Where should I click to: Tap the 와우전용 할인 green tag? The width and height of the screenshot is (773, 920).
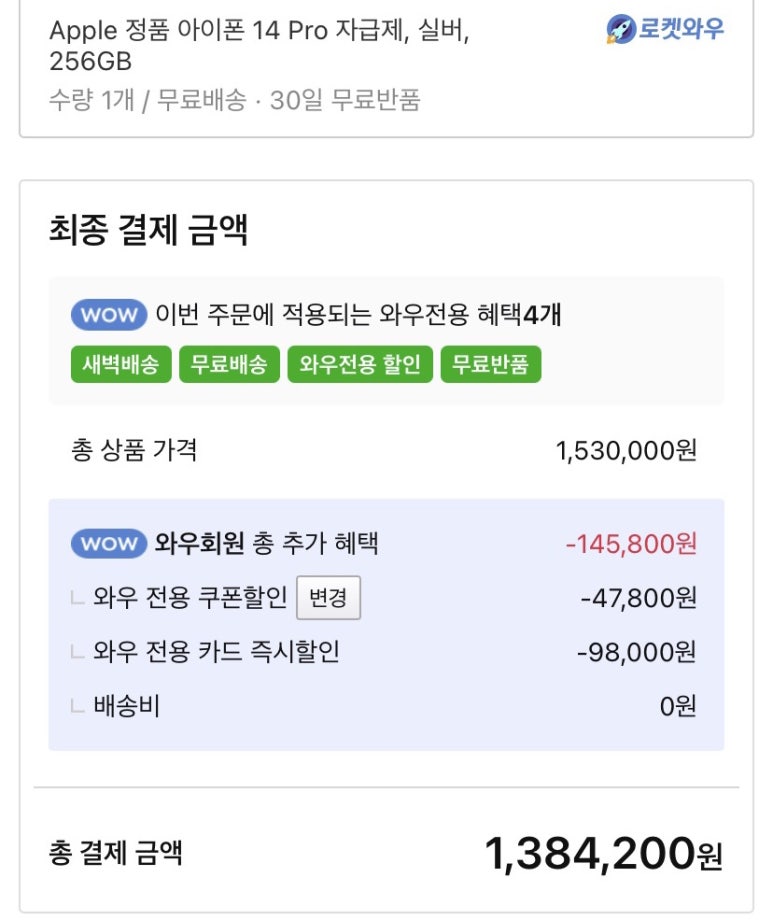pos(360,364)
